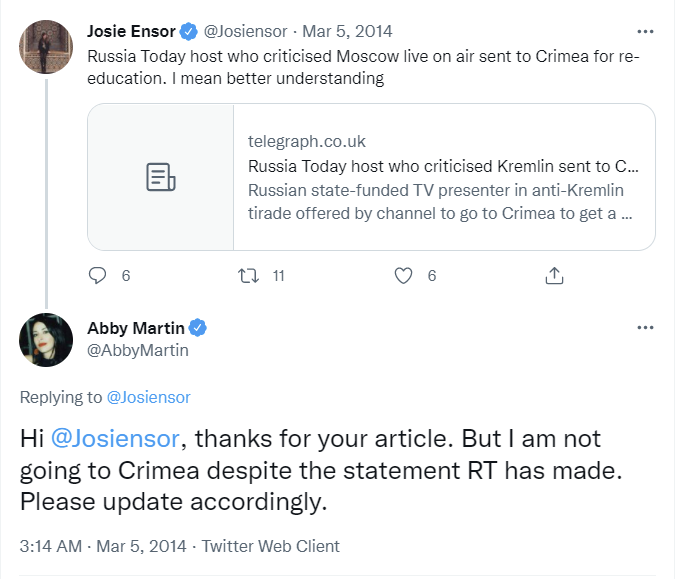Open Abby Martin's profile picture
The image size is (695, 579).
[x=46, y=340]
